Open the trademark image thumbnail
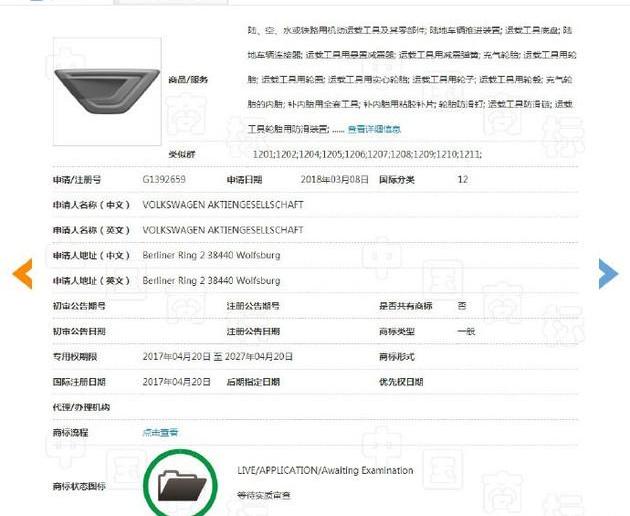 (107, 92)
